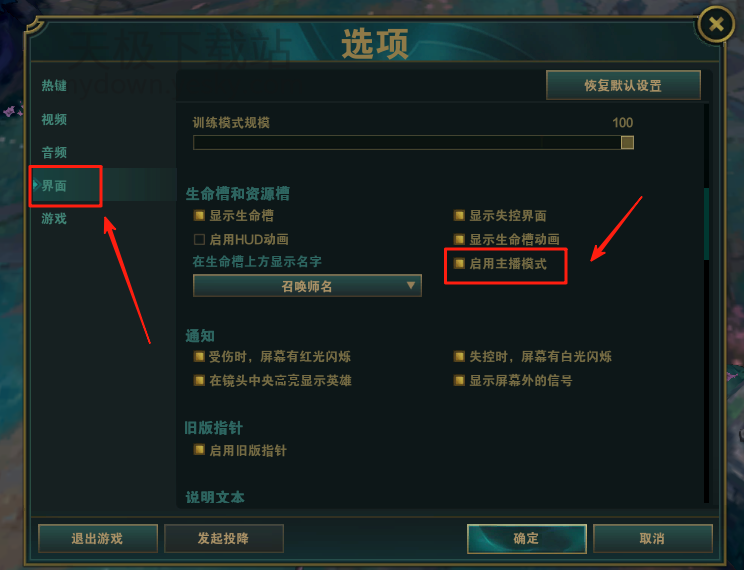Click the 训练模式规模 slider handle
Viewport: 744px width, 570px height.
click(x=627, y=142)
